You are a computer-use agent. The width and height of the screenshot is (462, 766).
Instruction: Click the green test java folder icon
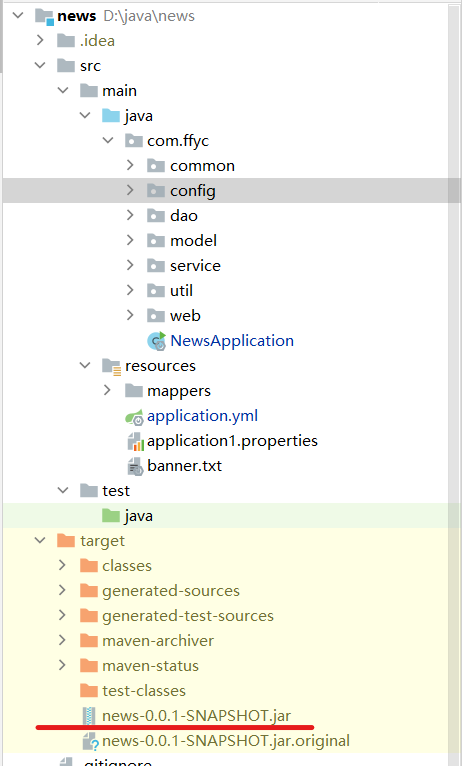(x=111, y=516)
